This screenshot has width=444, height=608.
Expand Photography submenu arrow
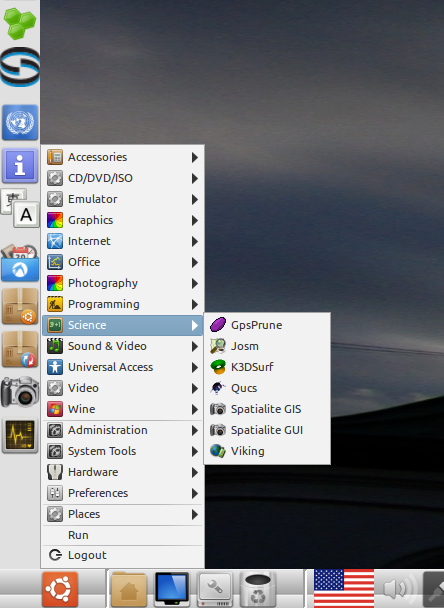pos(195,283)
